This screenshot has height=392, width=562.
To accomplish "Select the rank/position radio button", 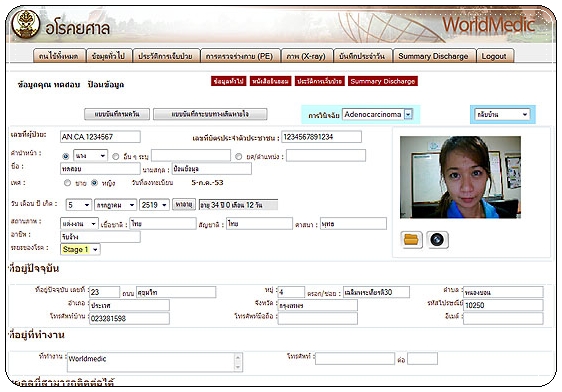I will pos(238,156).
